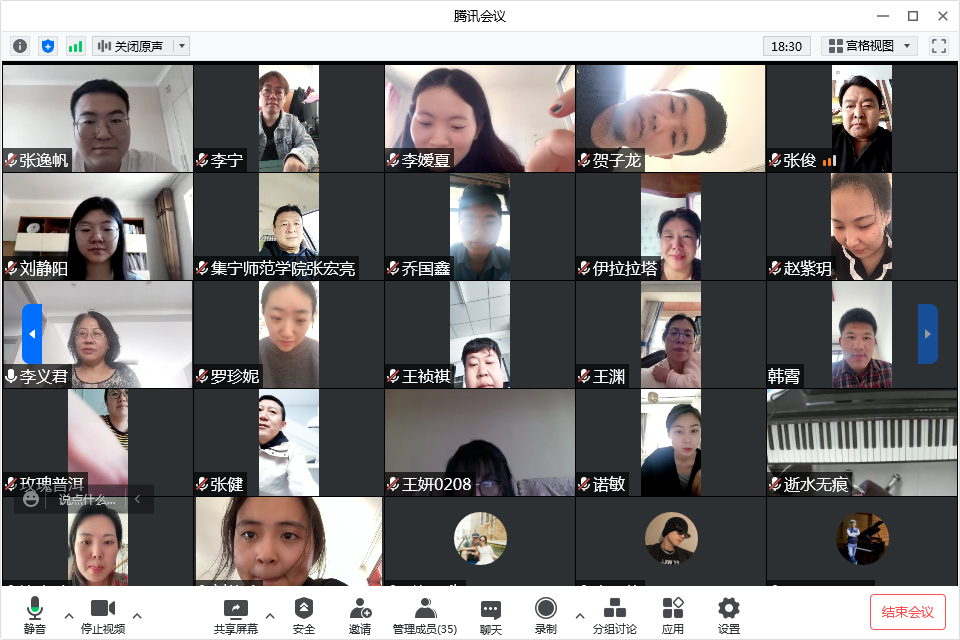Image resolution: width=960 pixels, height=640 pixels.
Task: Expand arrow next to 关闭原声
Action: (181, 46)
